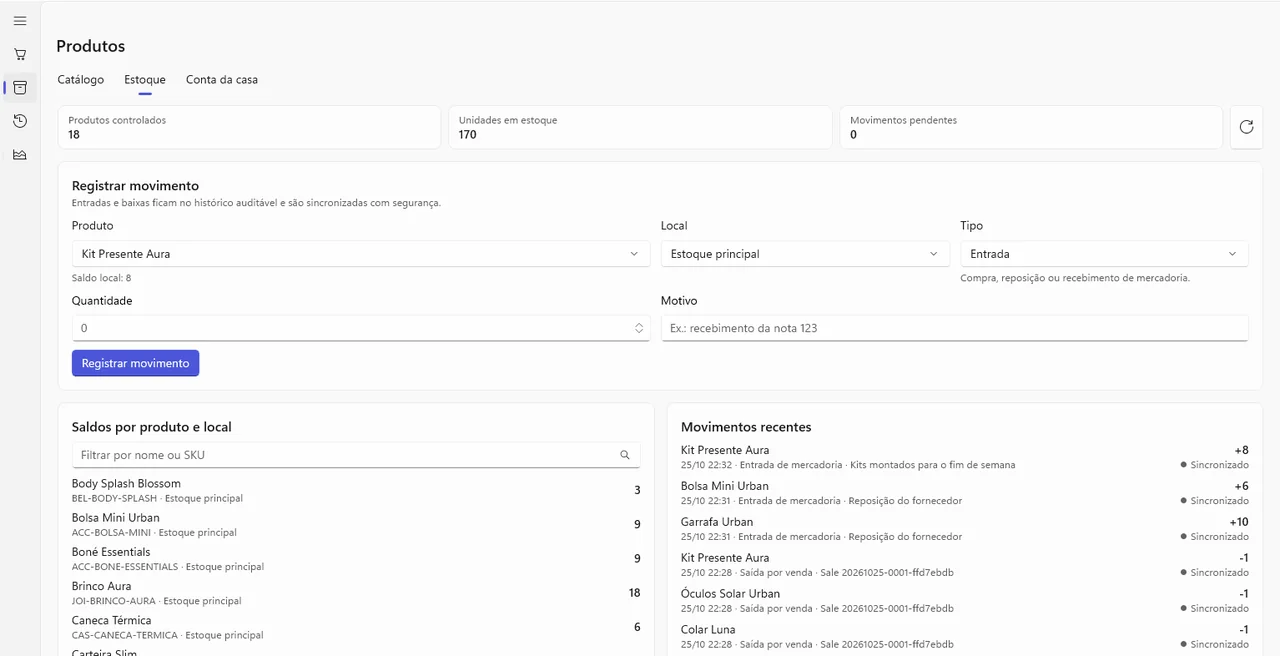Screen dimensions: 1280x656
Task: Select Bolsa Mini Urban with SKU ACC-BOLSA-MINI
Action: tap(356, 524)
